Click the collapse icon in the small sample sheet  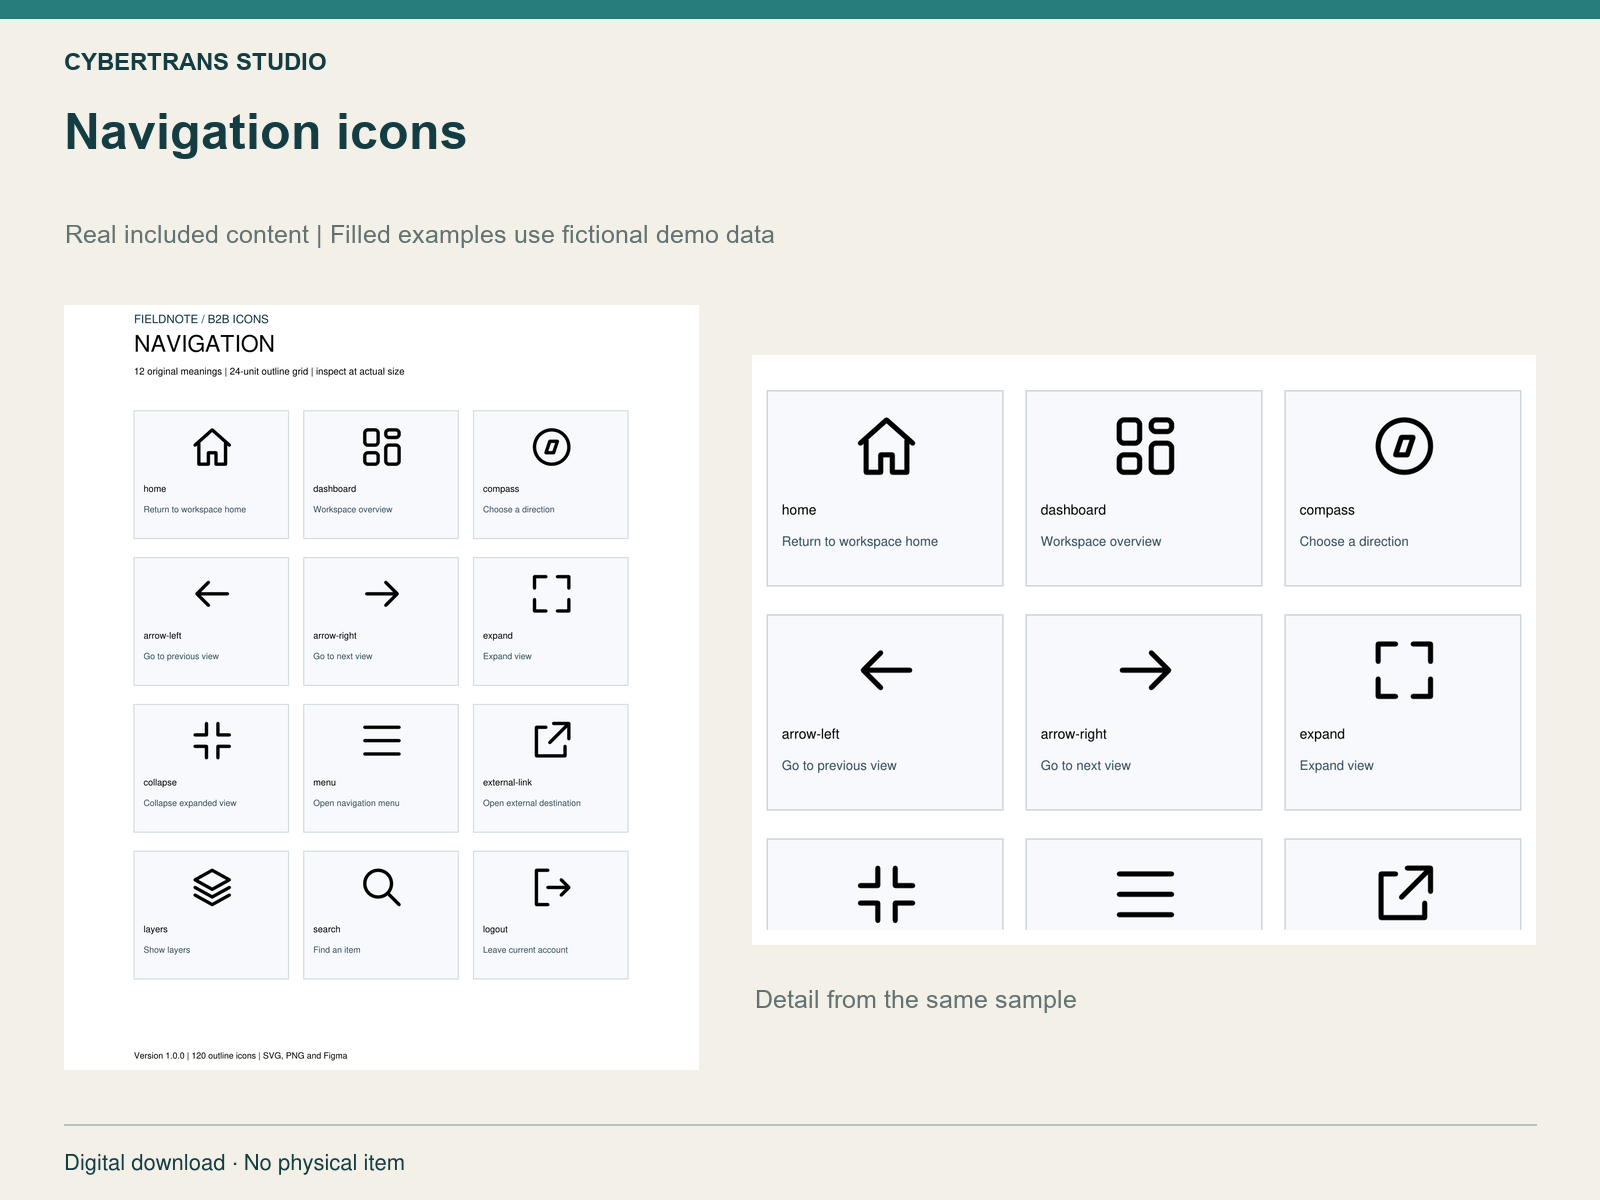coord(212,741)
